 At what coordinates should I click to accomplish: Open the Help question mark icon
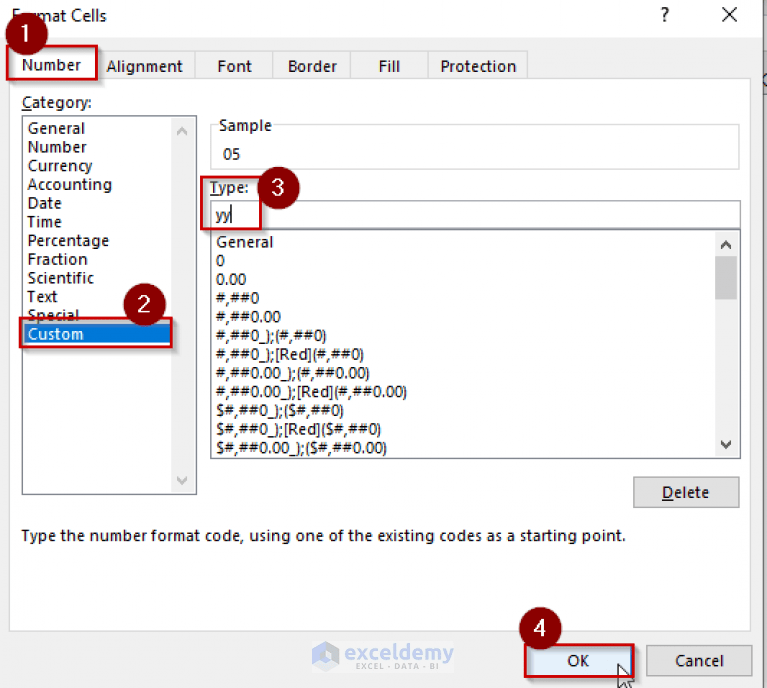[664, 15]
